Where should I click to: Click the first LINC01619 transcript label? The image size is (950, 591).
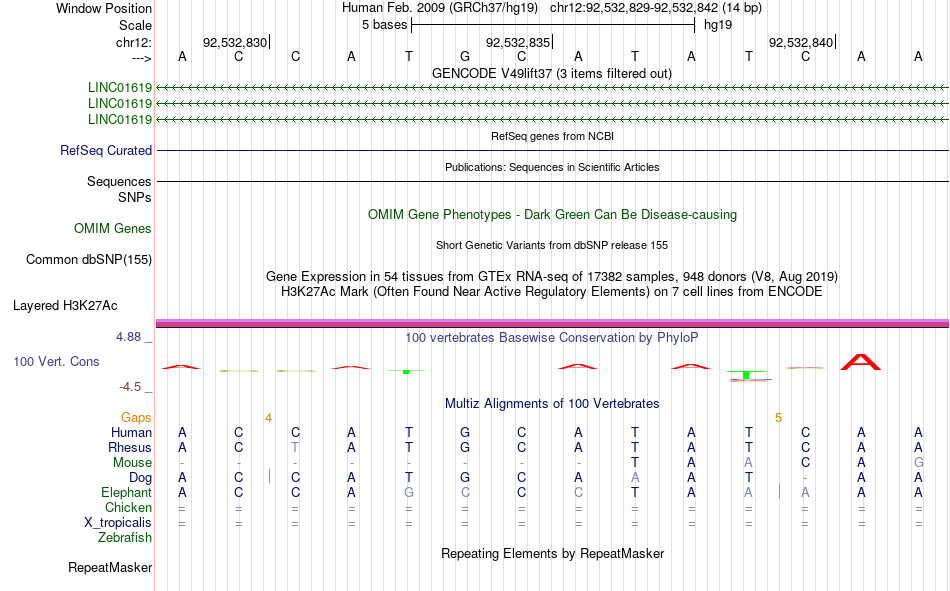coord(120,87)
